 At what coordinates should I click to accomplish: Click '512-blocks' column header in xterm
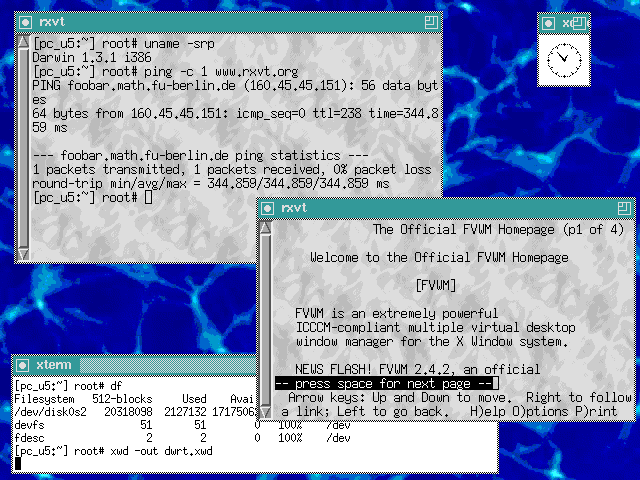point(122,399)
